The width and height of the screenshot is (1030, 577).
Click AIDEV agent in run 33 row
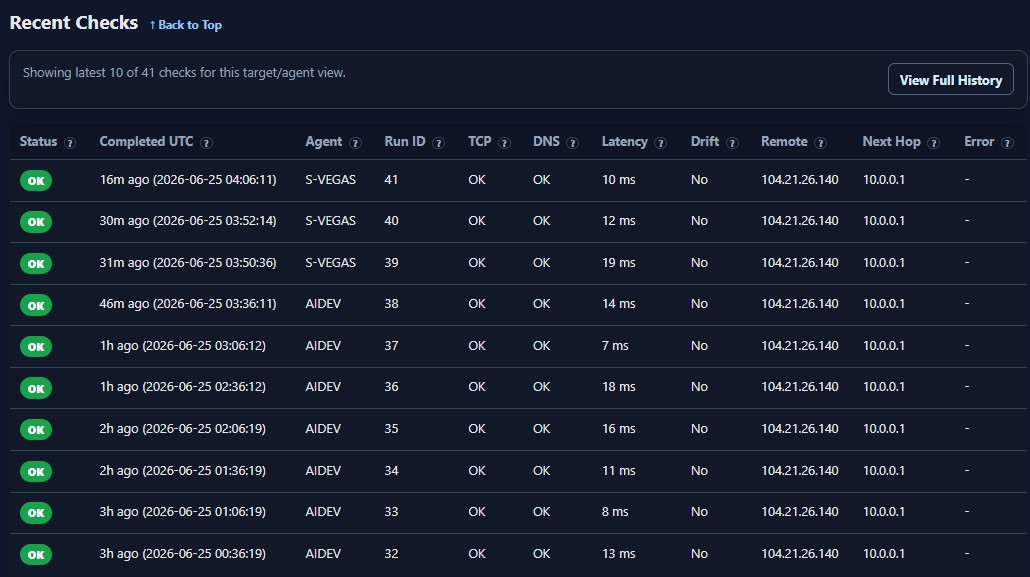coord(323,512)
